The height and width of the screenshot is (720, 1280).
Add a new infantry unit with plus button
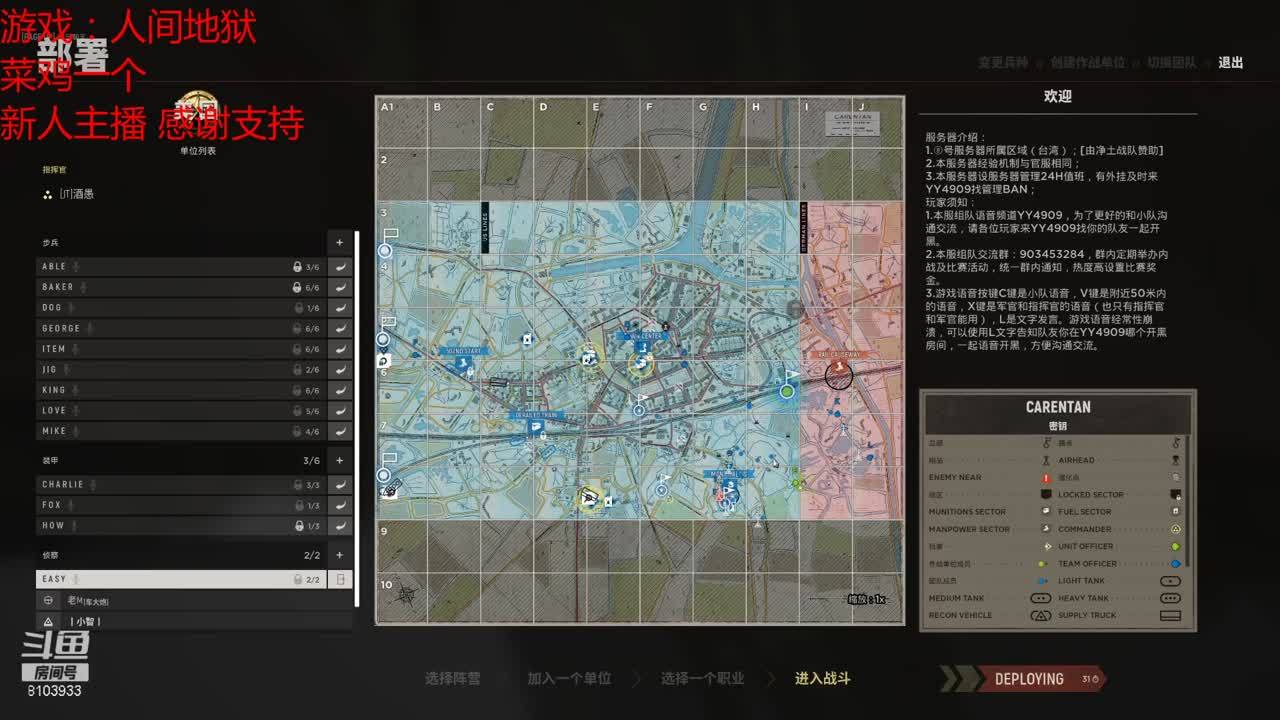pos(340,243)
